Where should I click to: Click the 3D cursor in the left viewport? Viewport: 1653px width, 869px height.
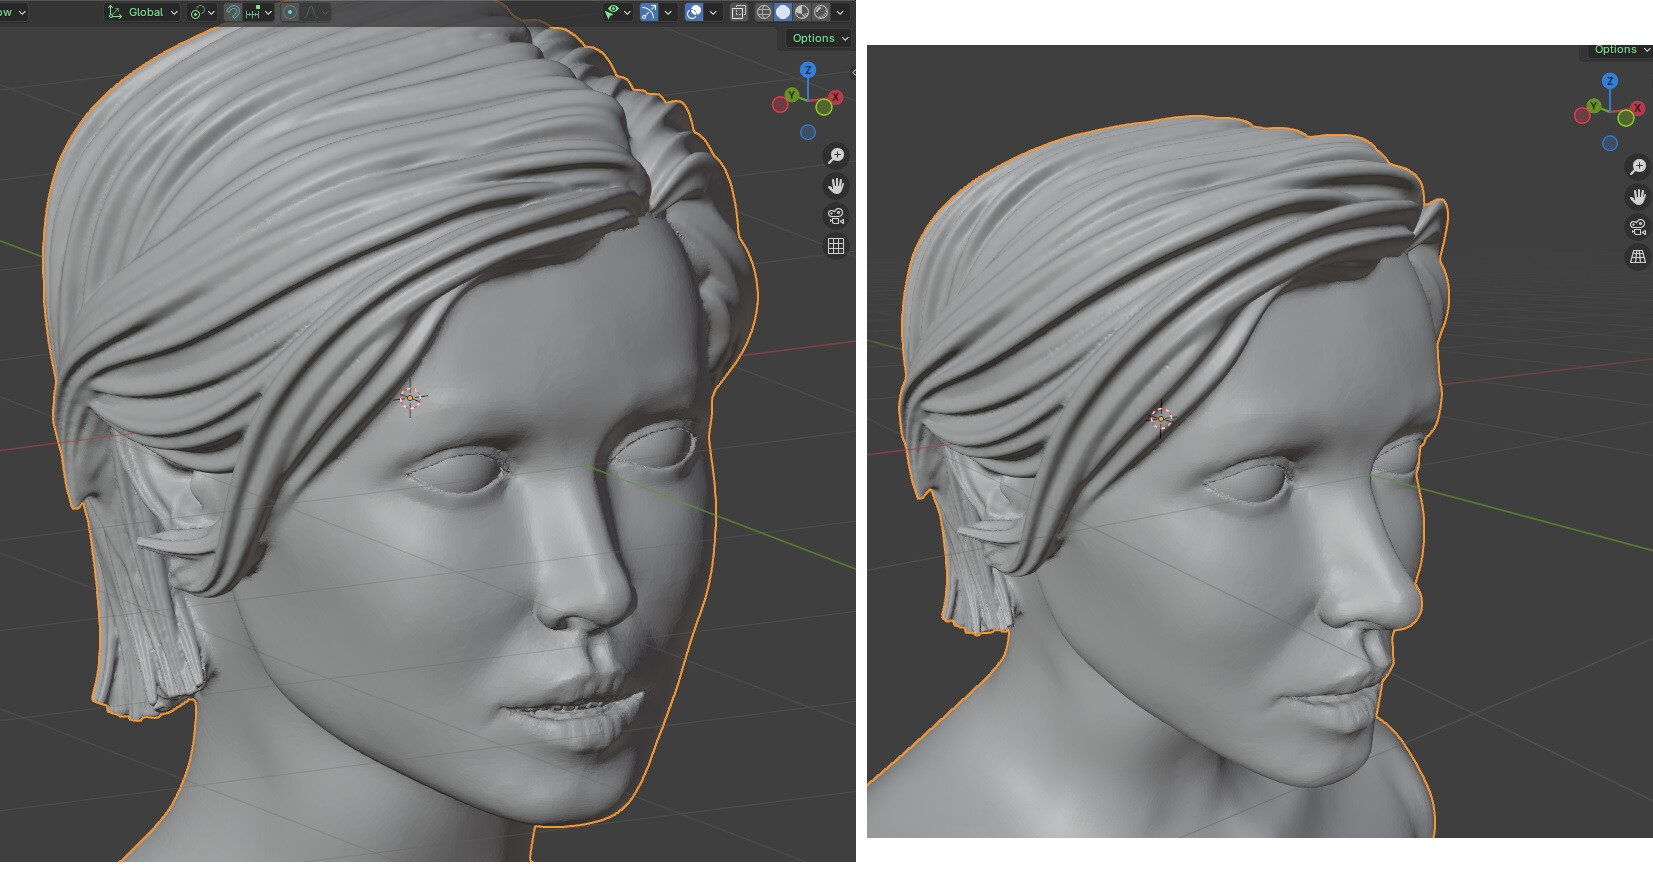tap(410, 398)
